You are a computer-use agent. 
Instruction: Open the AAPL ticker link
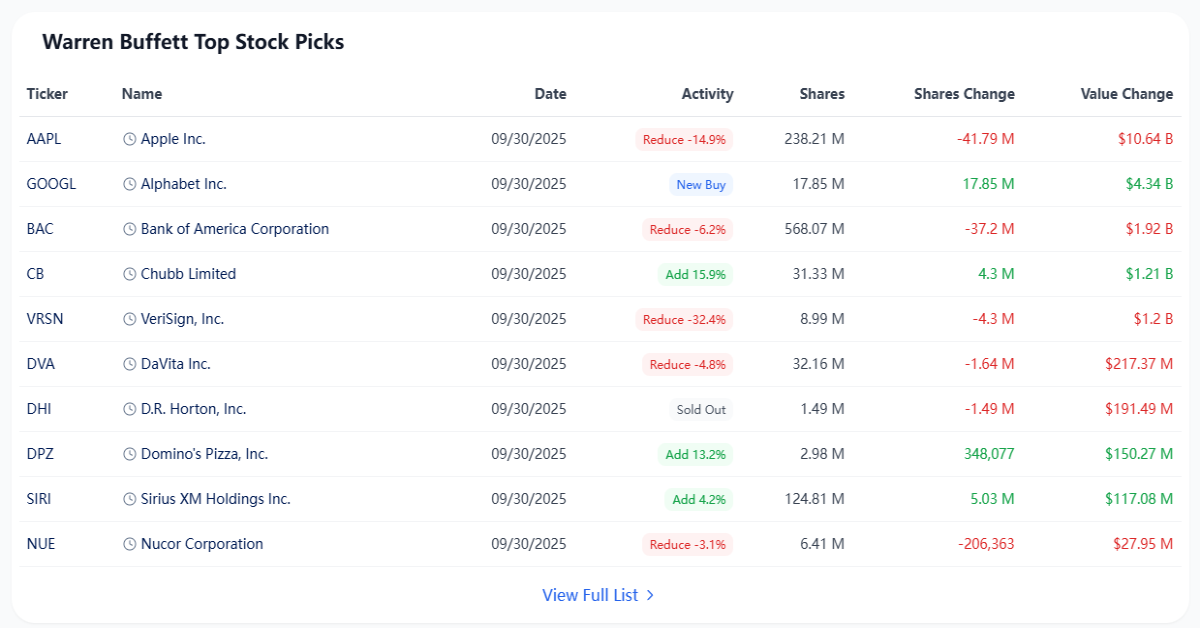click(x=44, y=139)
